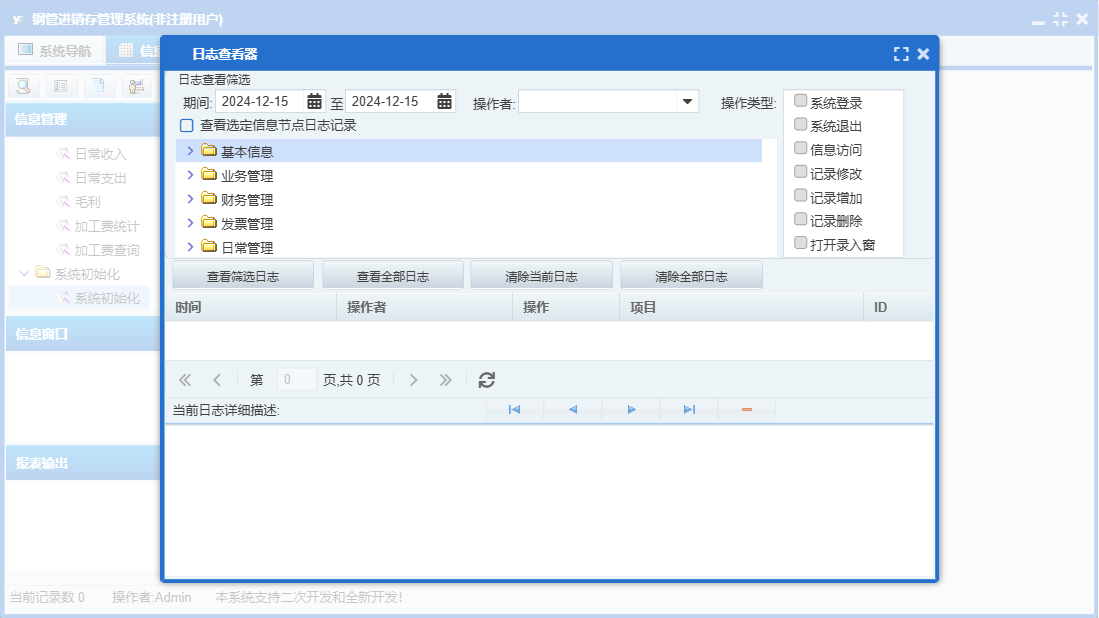Select 日常支出 in the sidebar

(x=101, y=178)
